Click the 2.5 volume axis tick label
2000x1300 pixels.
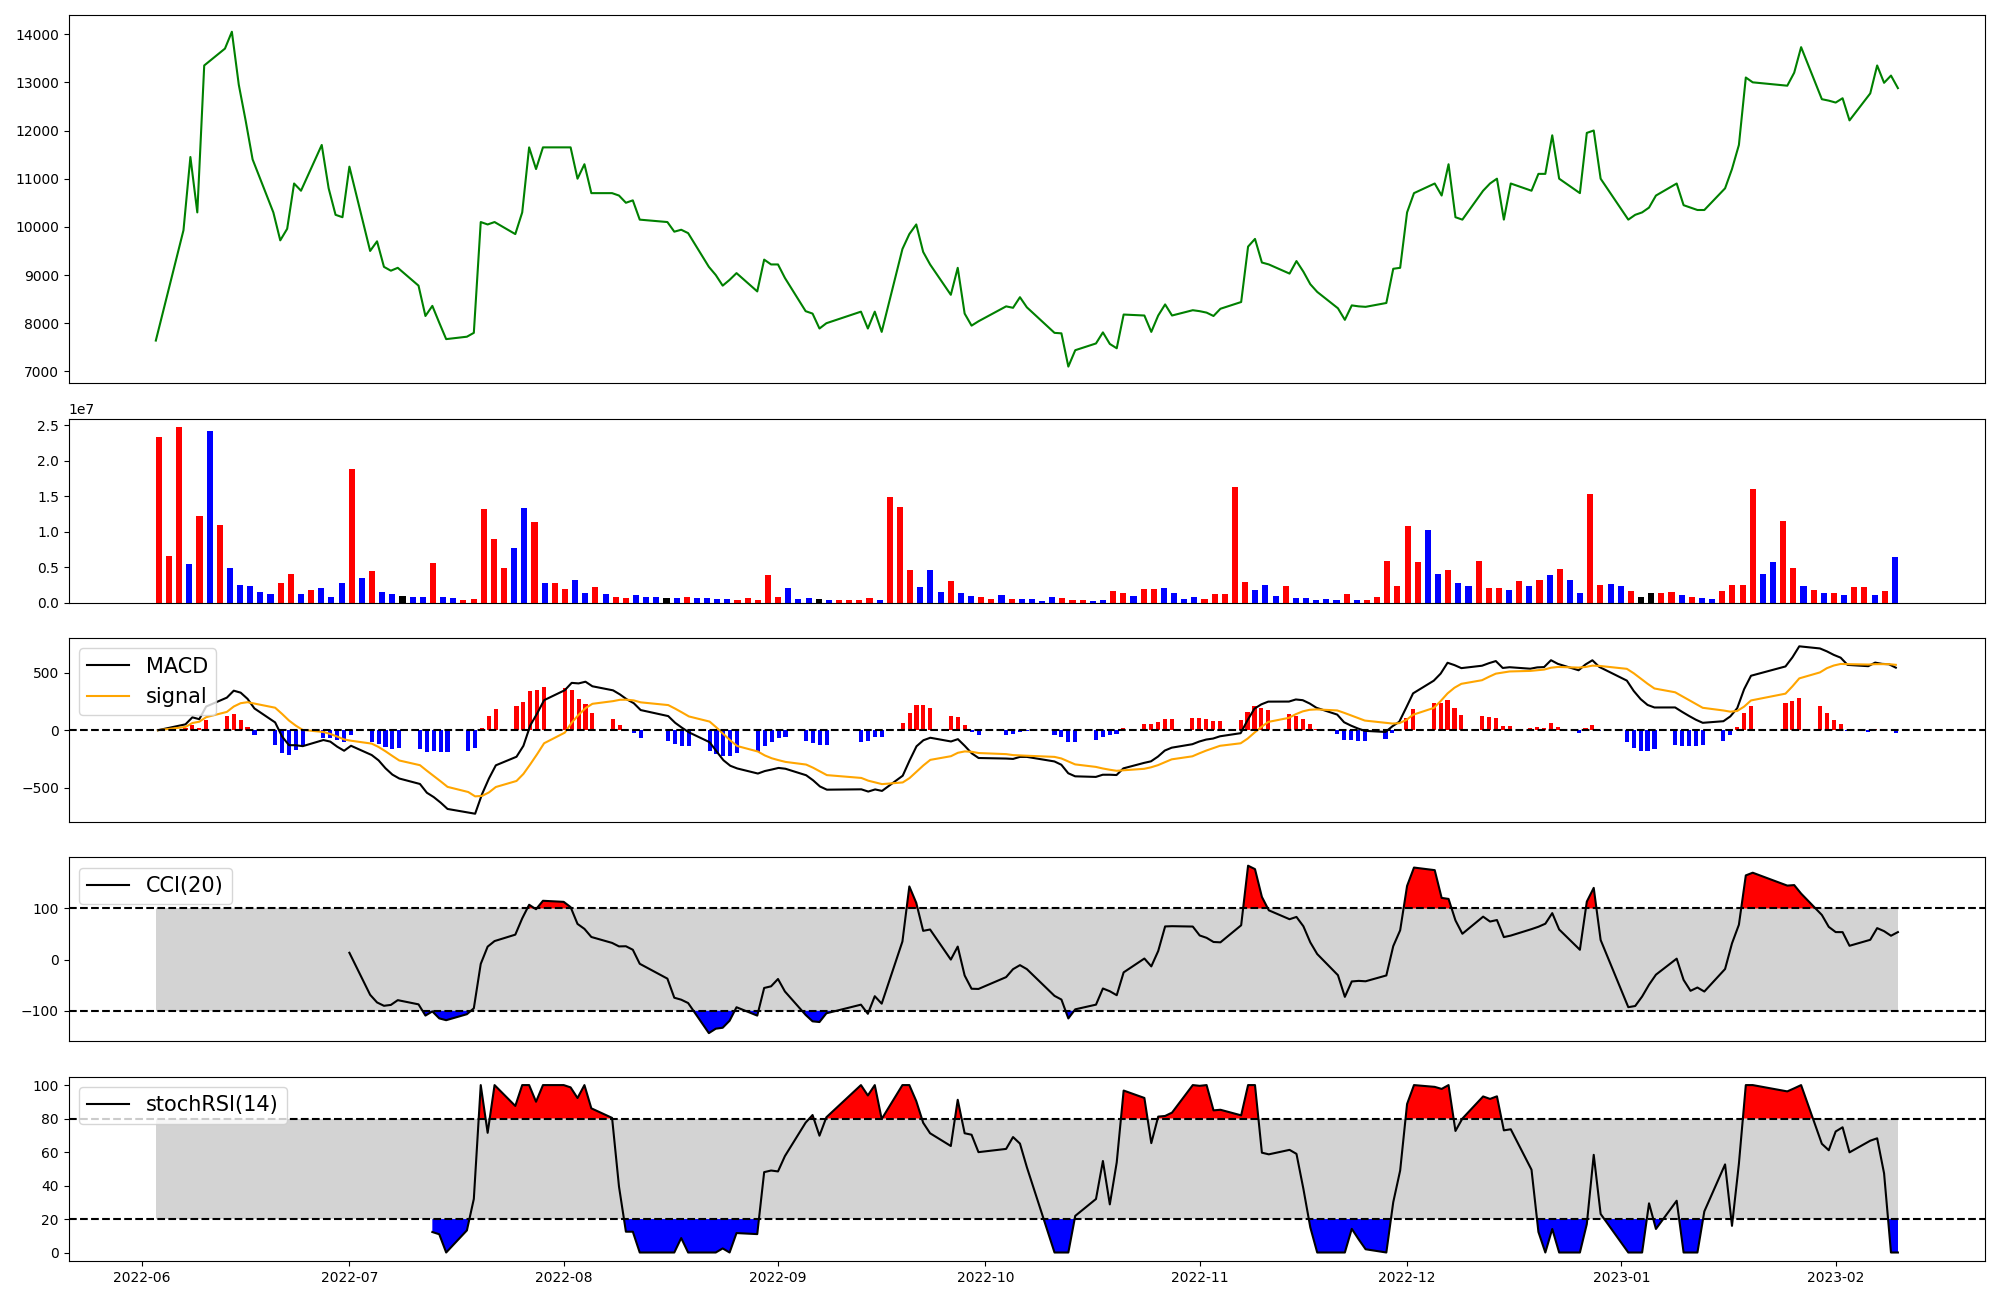tap(48, 426)
